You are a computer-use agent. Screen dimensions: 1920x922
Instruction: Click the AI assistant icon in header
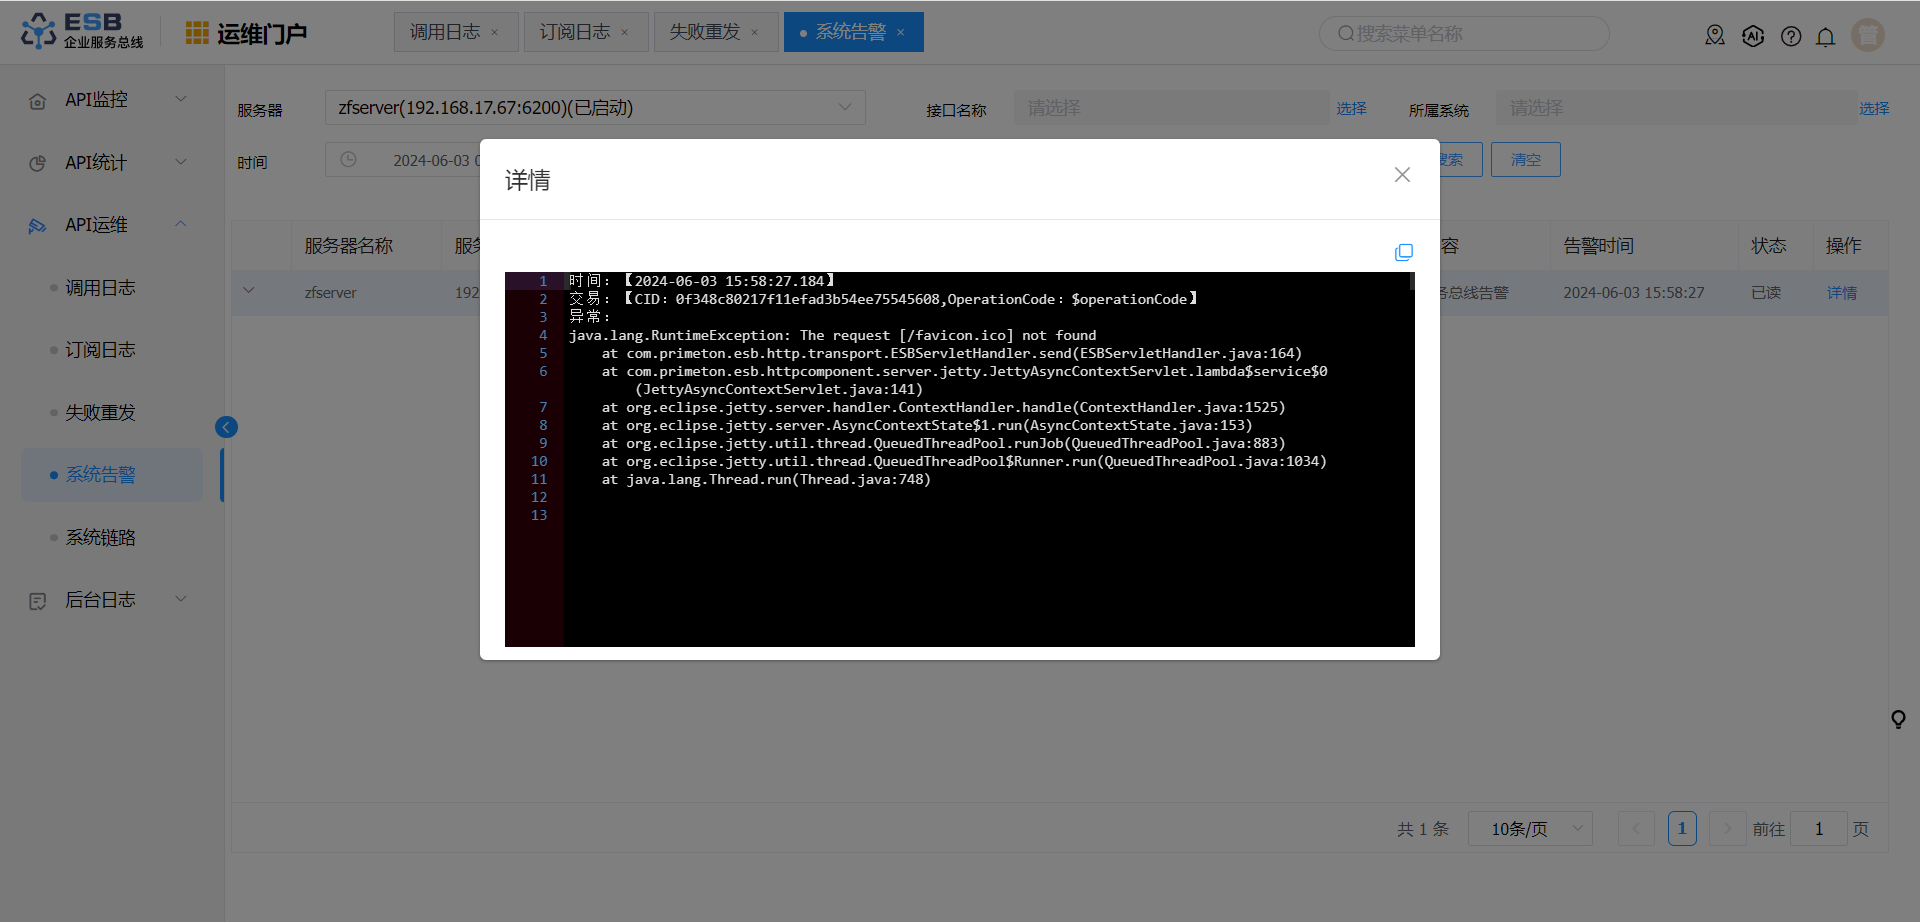click(x=1753, y=37)
